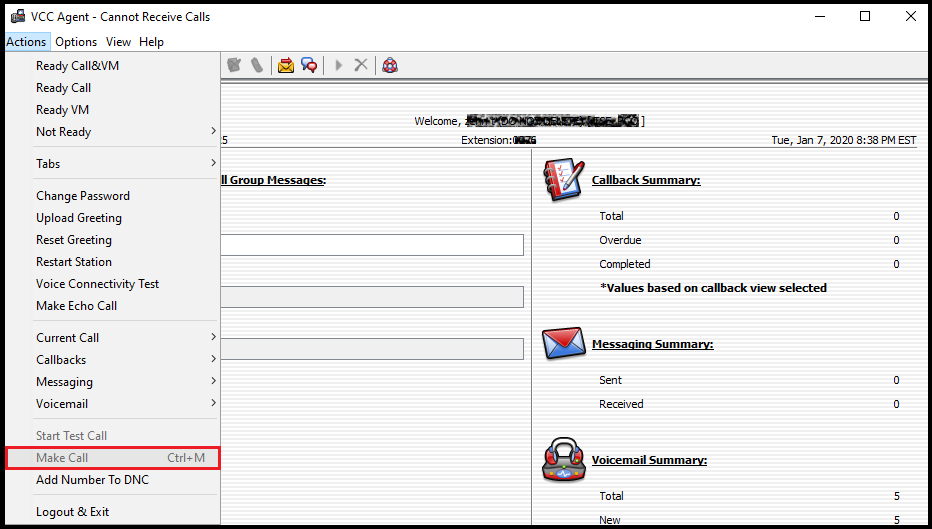Expand the Callbacks submenu
Viewport: 932px width, 529px height.
point(127,360)
